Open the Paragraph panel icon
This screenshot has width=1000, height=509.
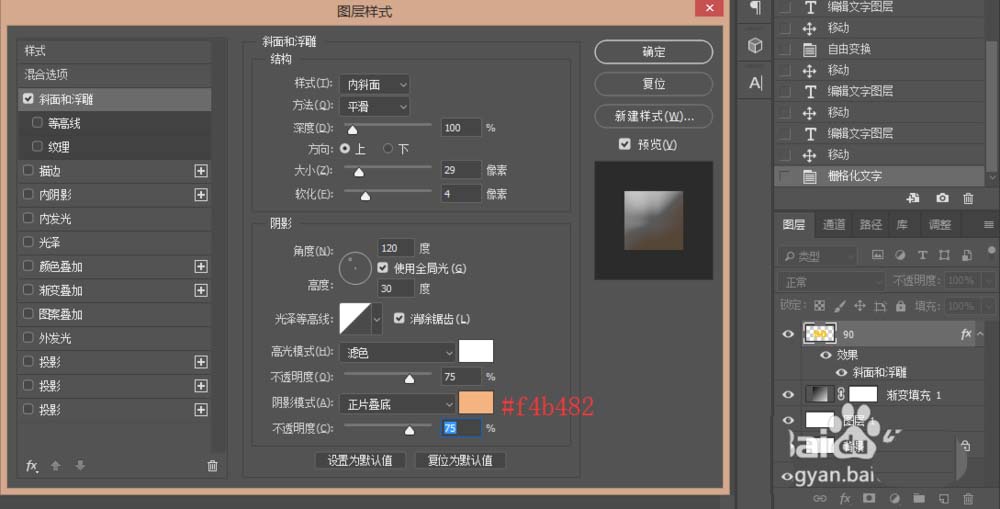point(755,7)
